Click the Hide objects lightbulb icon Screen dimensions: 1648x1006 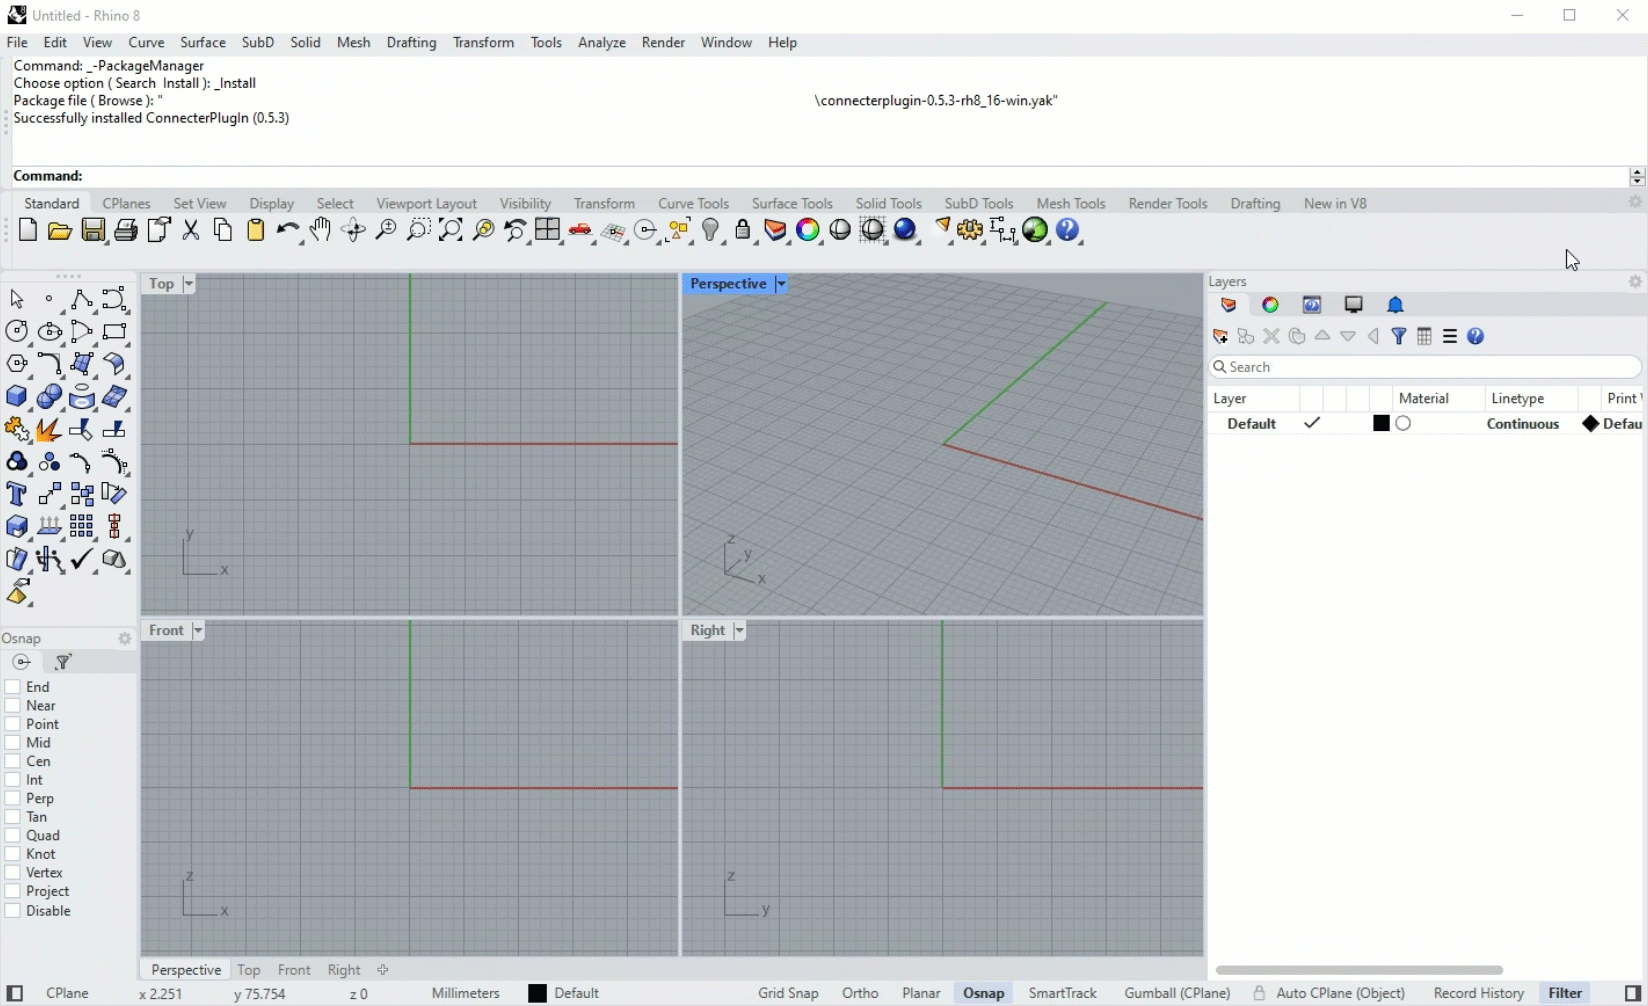point(711,230)
